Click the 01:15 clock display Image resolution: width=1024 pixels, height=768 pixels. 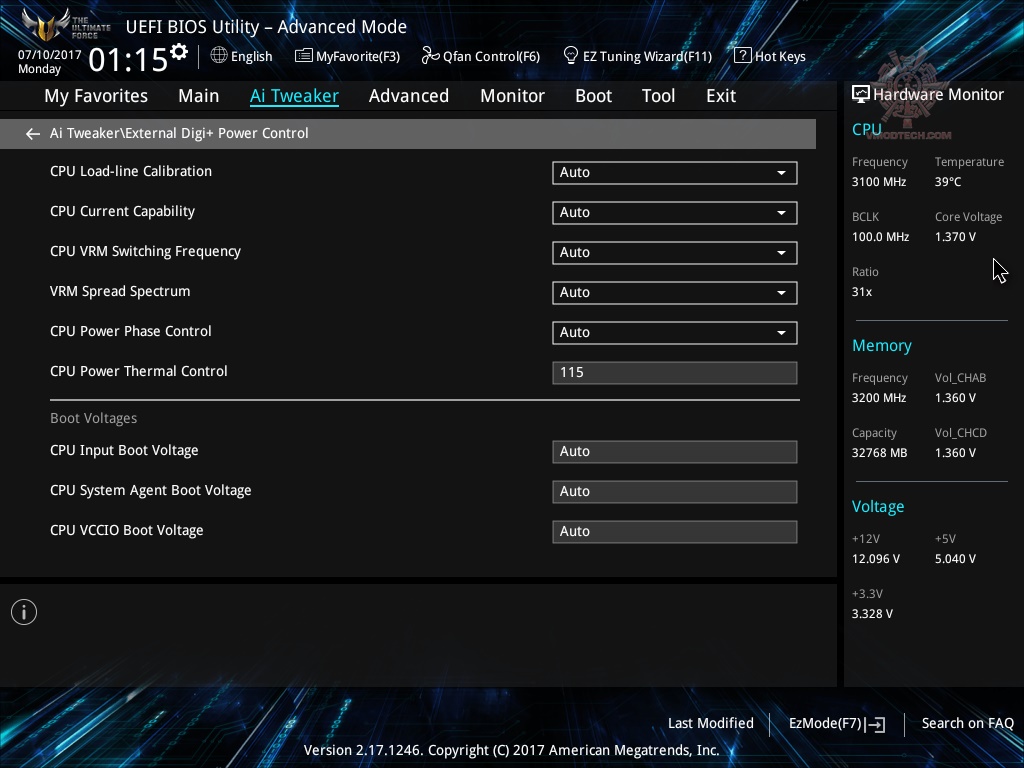click(x=128, y=60)
